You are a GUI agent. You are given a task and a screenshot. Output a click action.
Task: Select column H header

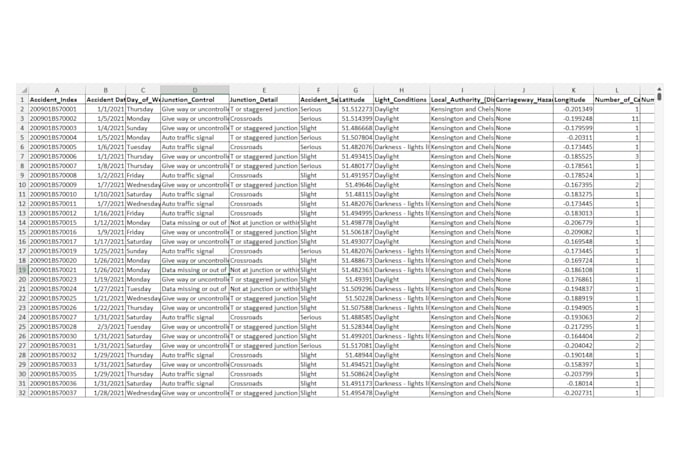[x=402, y=90]
